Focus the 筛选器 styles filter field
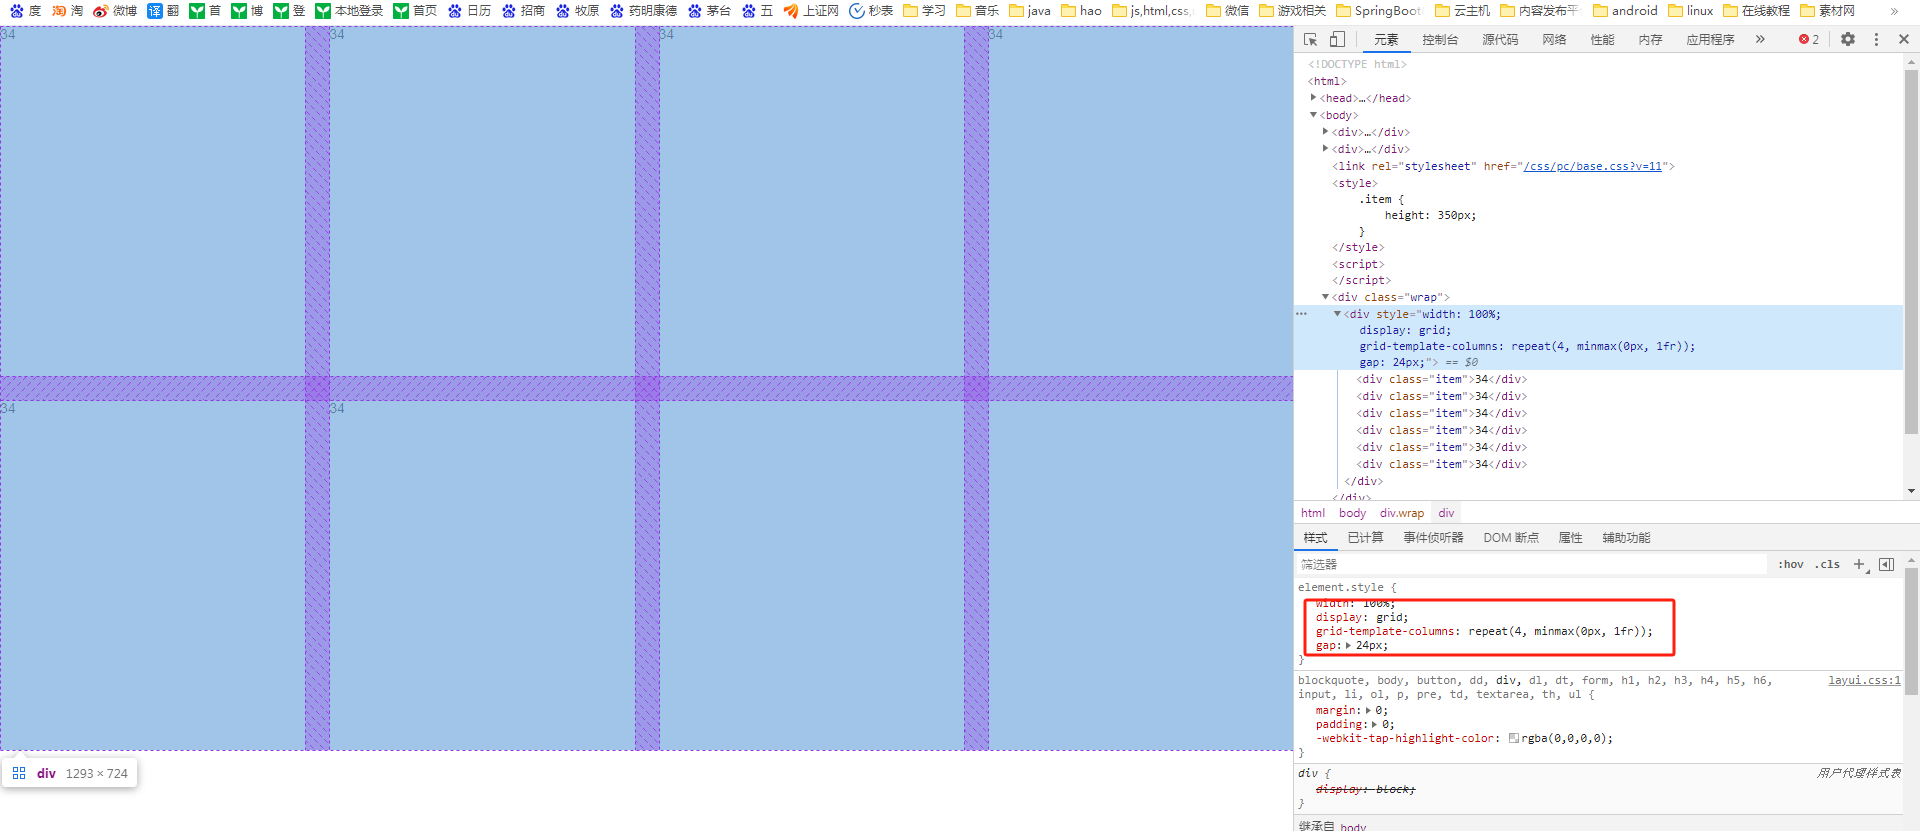Screen dimensions: 1920x831 1532,564
